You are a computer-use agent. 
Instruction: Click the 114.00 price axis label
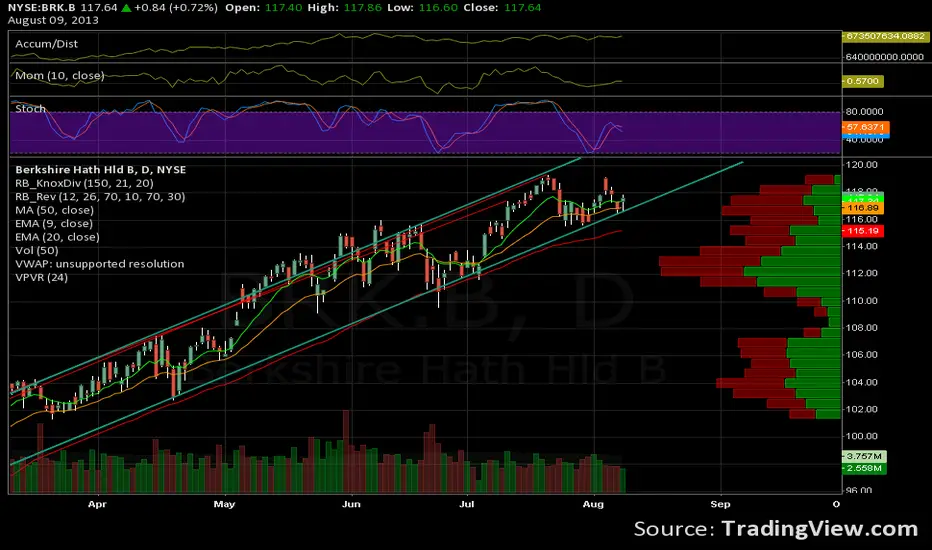point(862,246)
